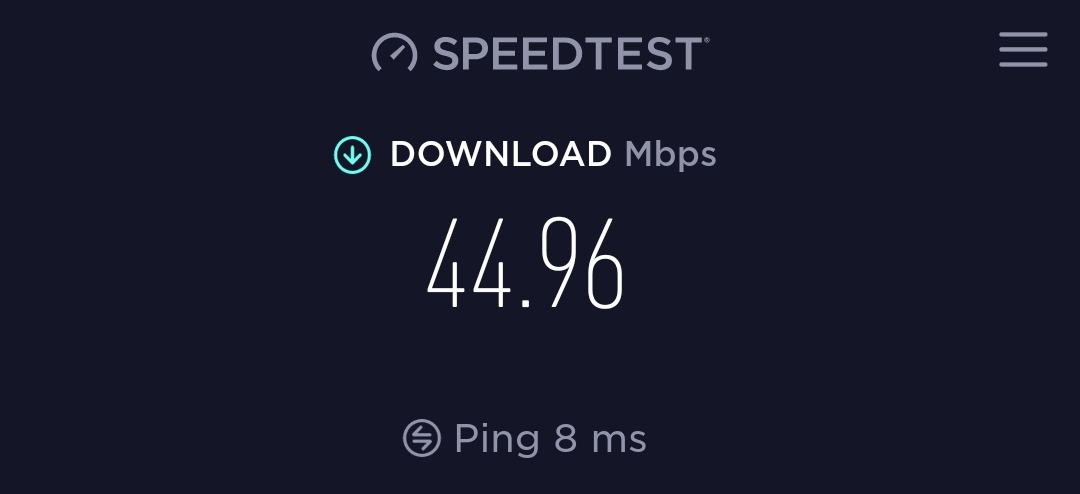
Task: Click the decimal digits 96 of the speed
Action: pos(583,263)
